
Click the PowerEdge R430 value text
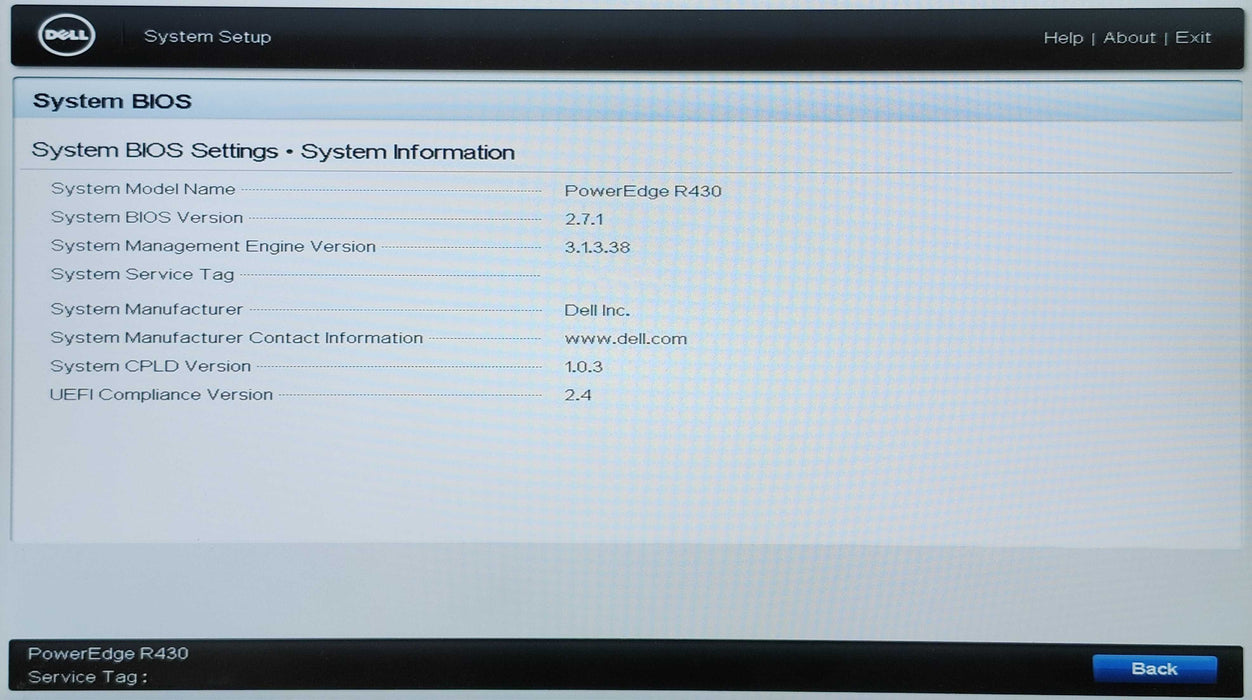coord(643,191)
